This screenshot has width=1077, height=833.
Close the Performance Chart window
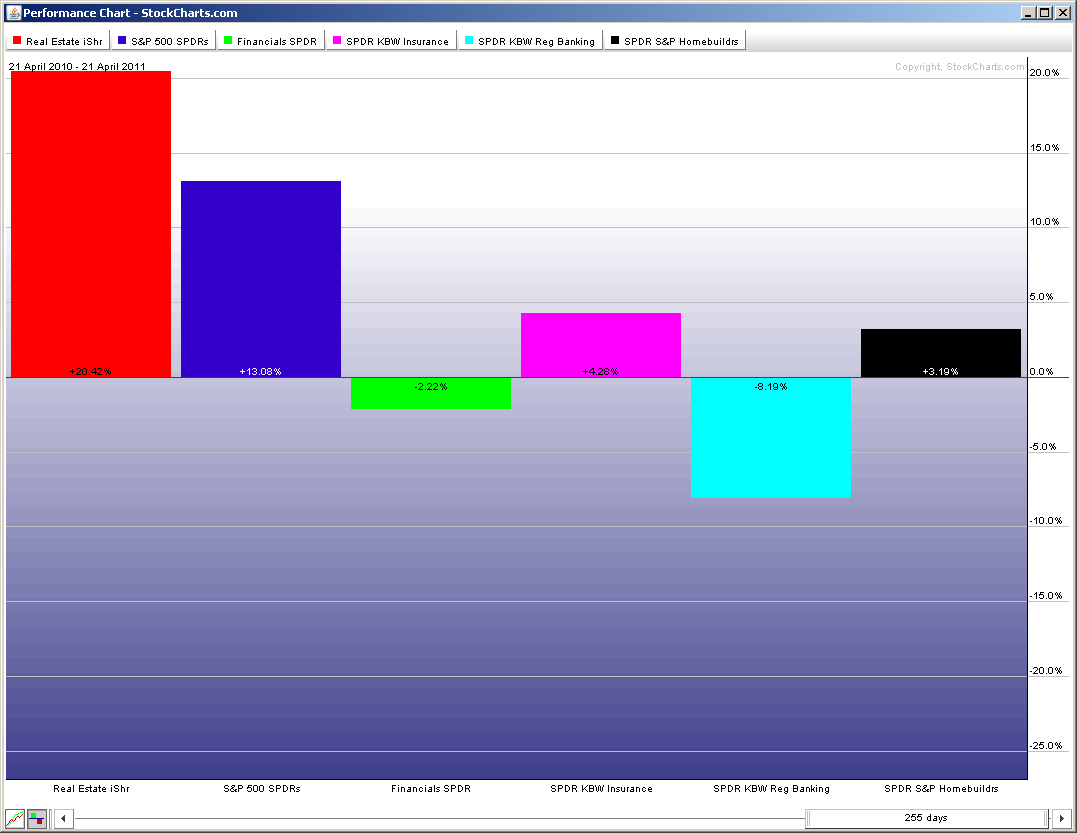click(1061, 12)
